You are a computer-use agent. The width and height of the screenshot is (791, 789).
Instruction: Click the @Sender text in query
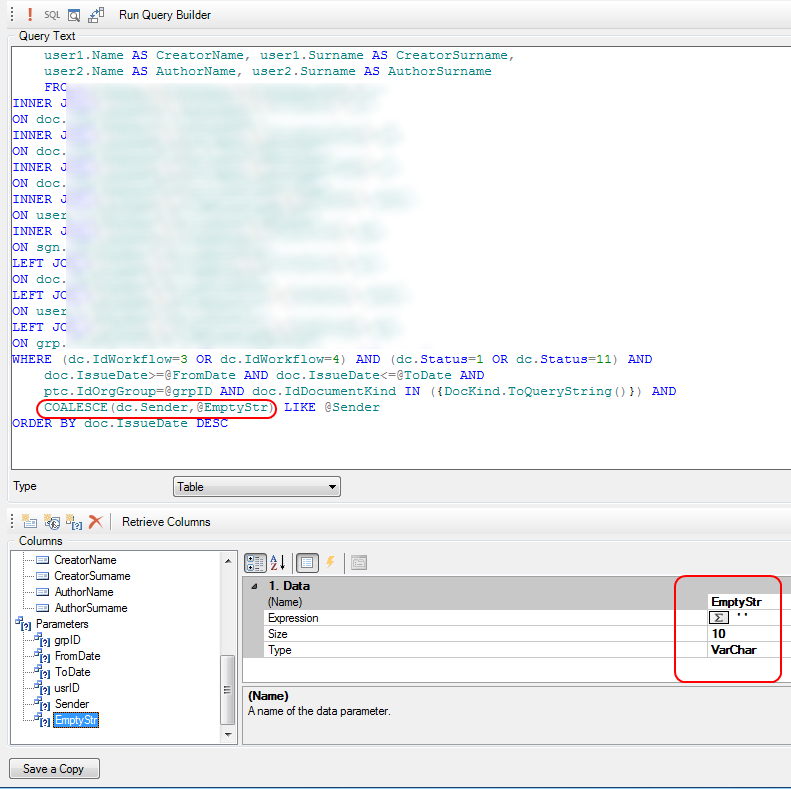(x=352, y=408)
